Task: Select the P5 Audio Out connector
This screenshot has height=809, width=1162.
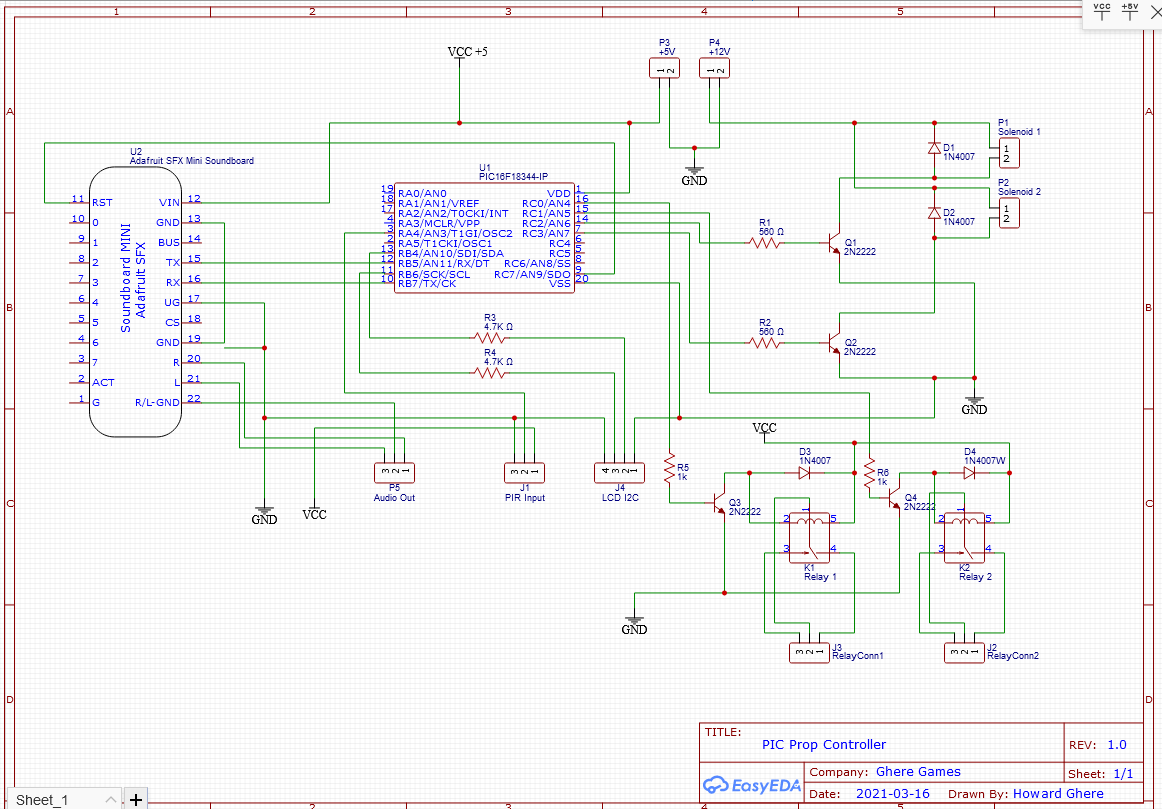Action: point(394,472)
